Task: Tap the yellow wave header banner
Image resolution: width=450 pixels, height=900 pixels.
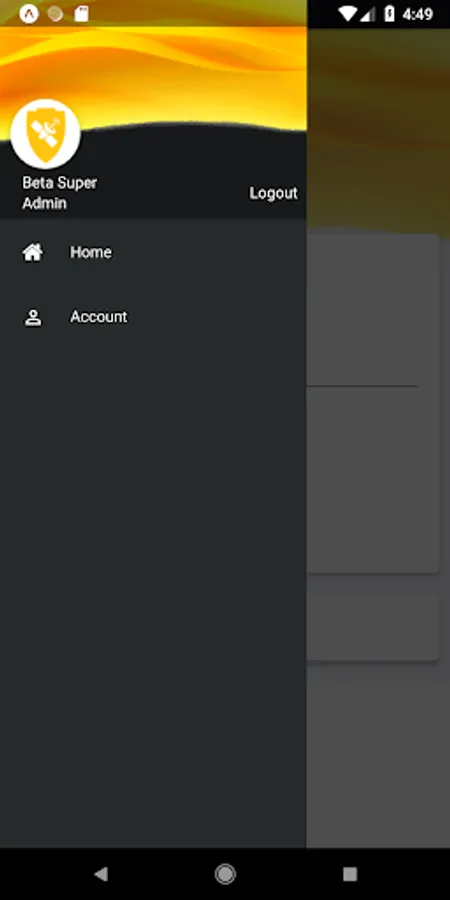Action: (x=153, y=75)
